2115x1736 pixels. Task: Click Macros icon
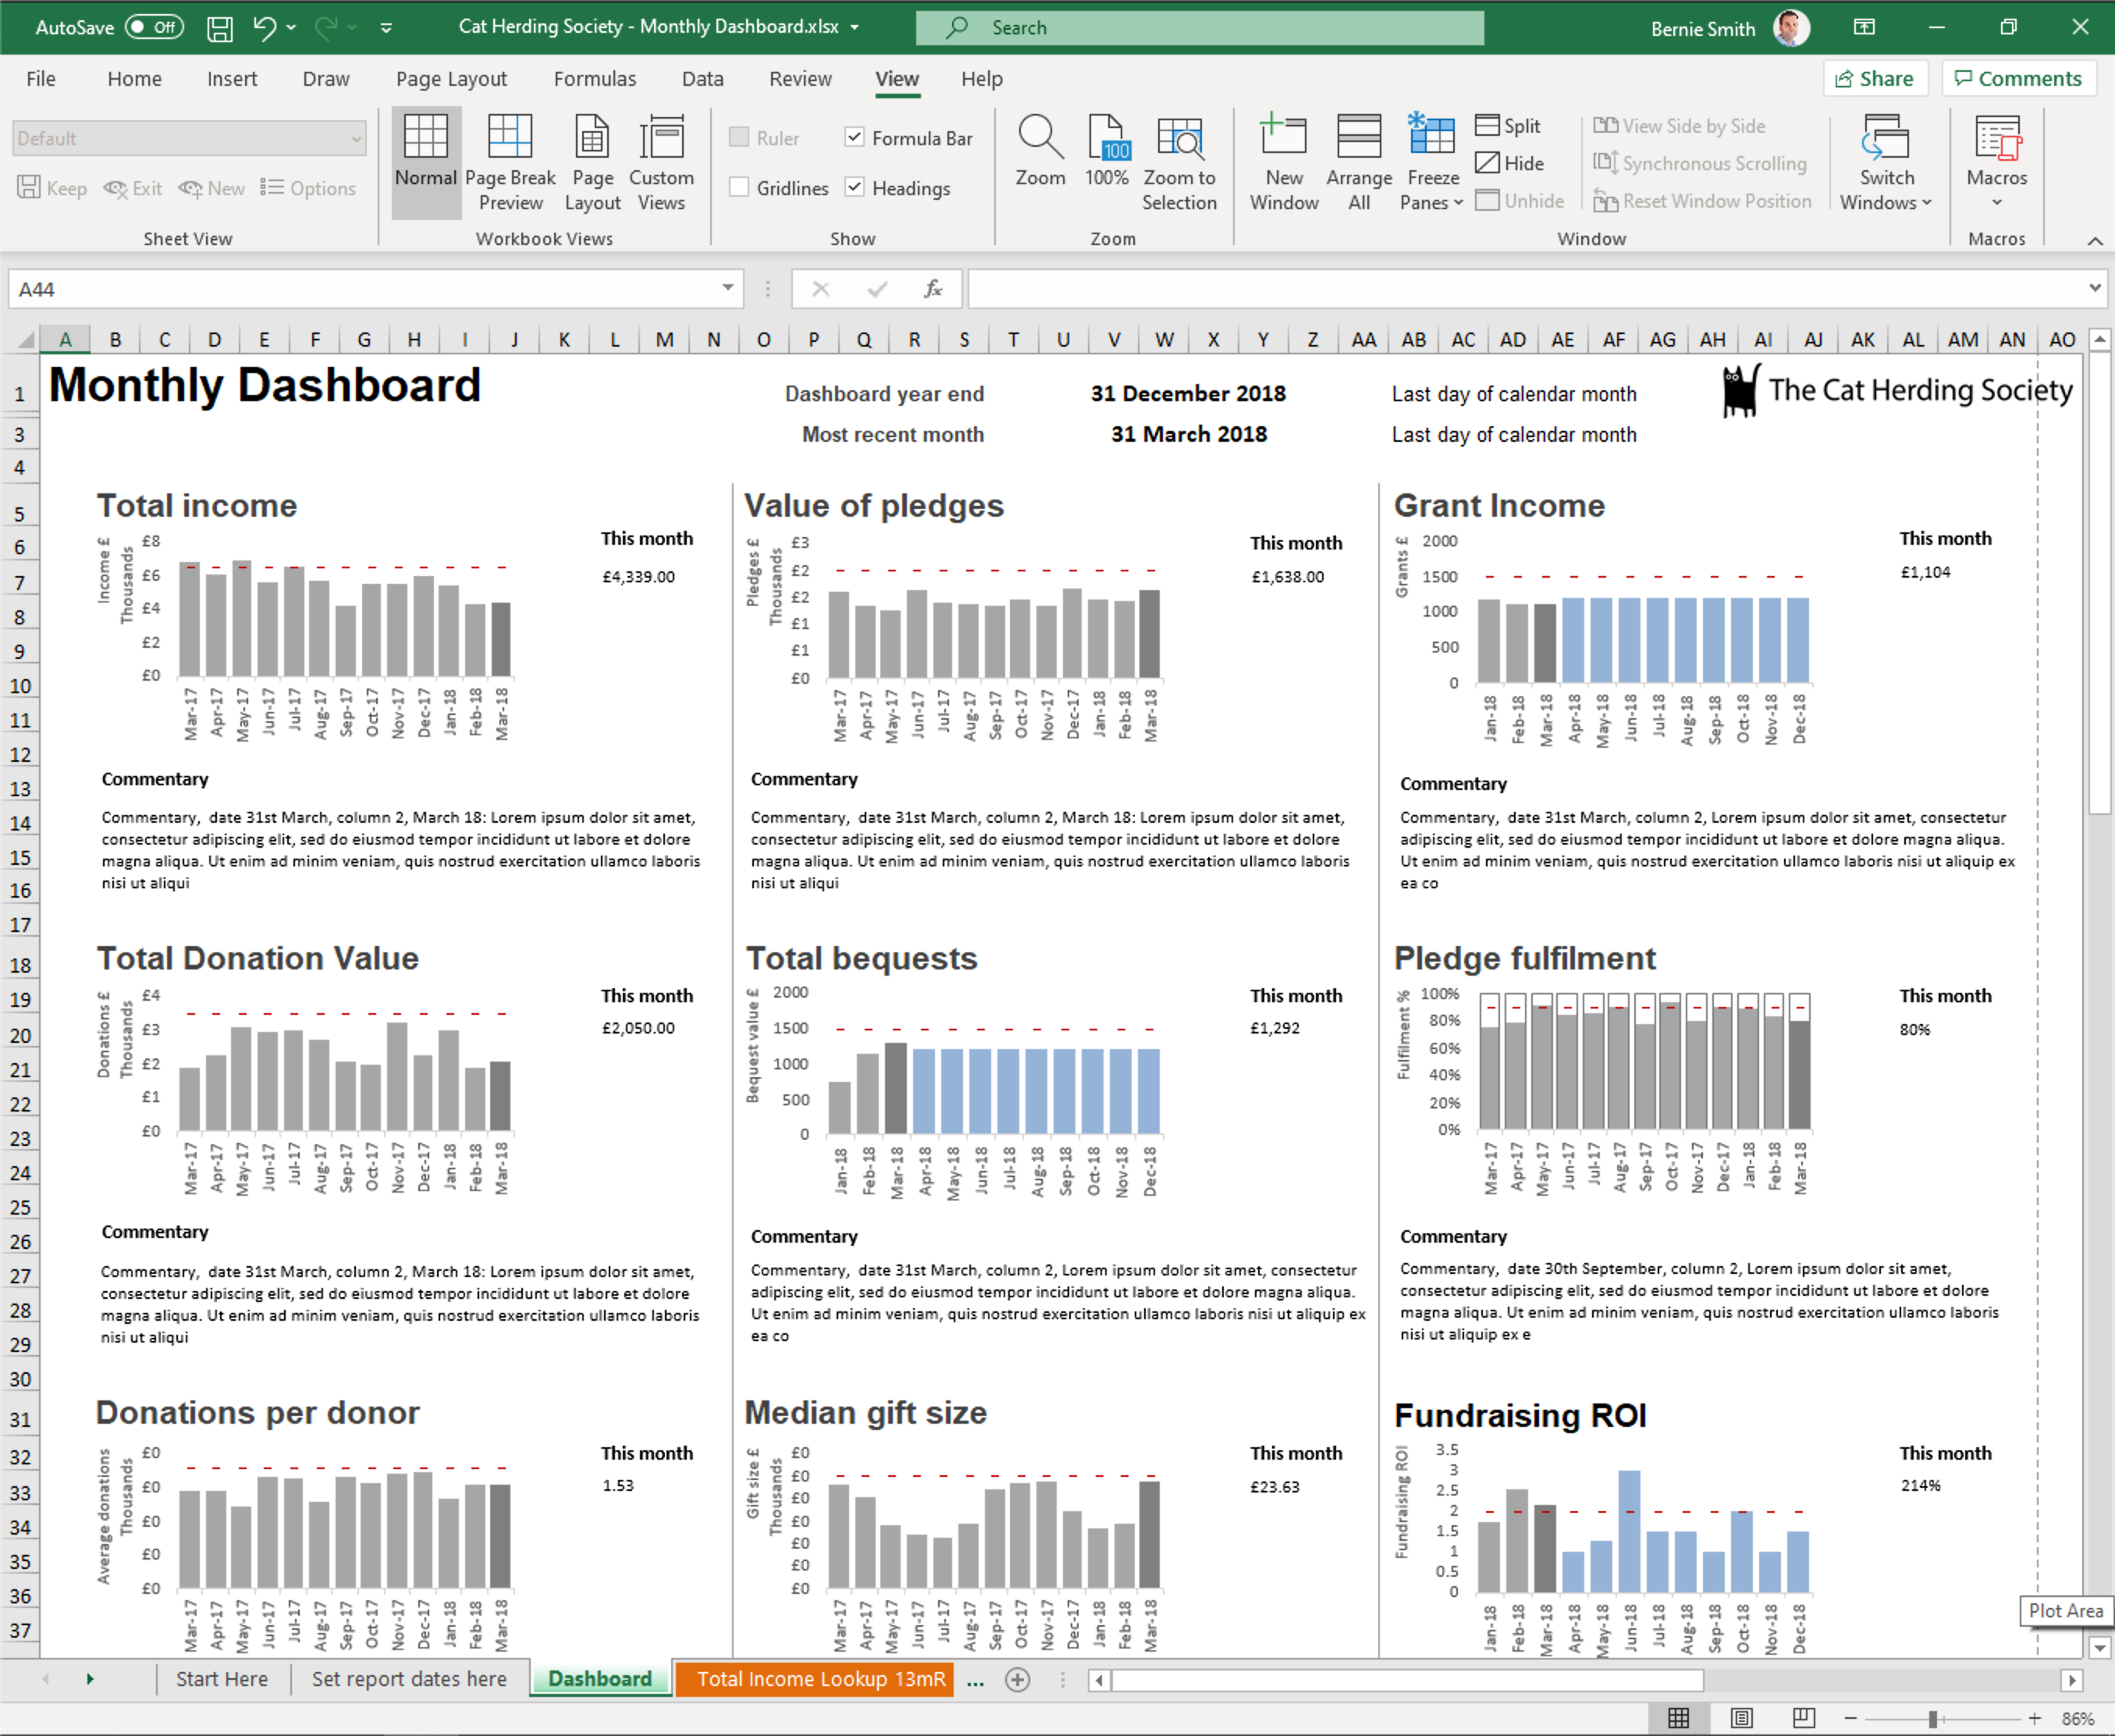pos(1996,140)
